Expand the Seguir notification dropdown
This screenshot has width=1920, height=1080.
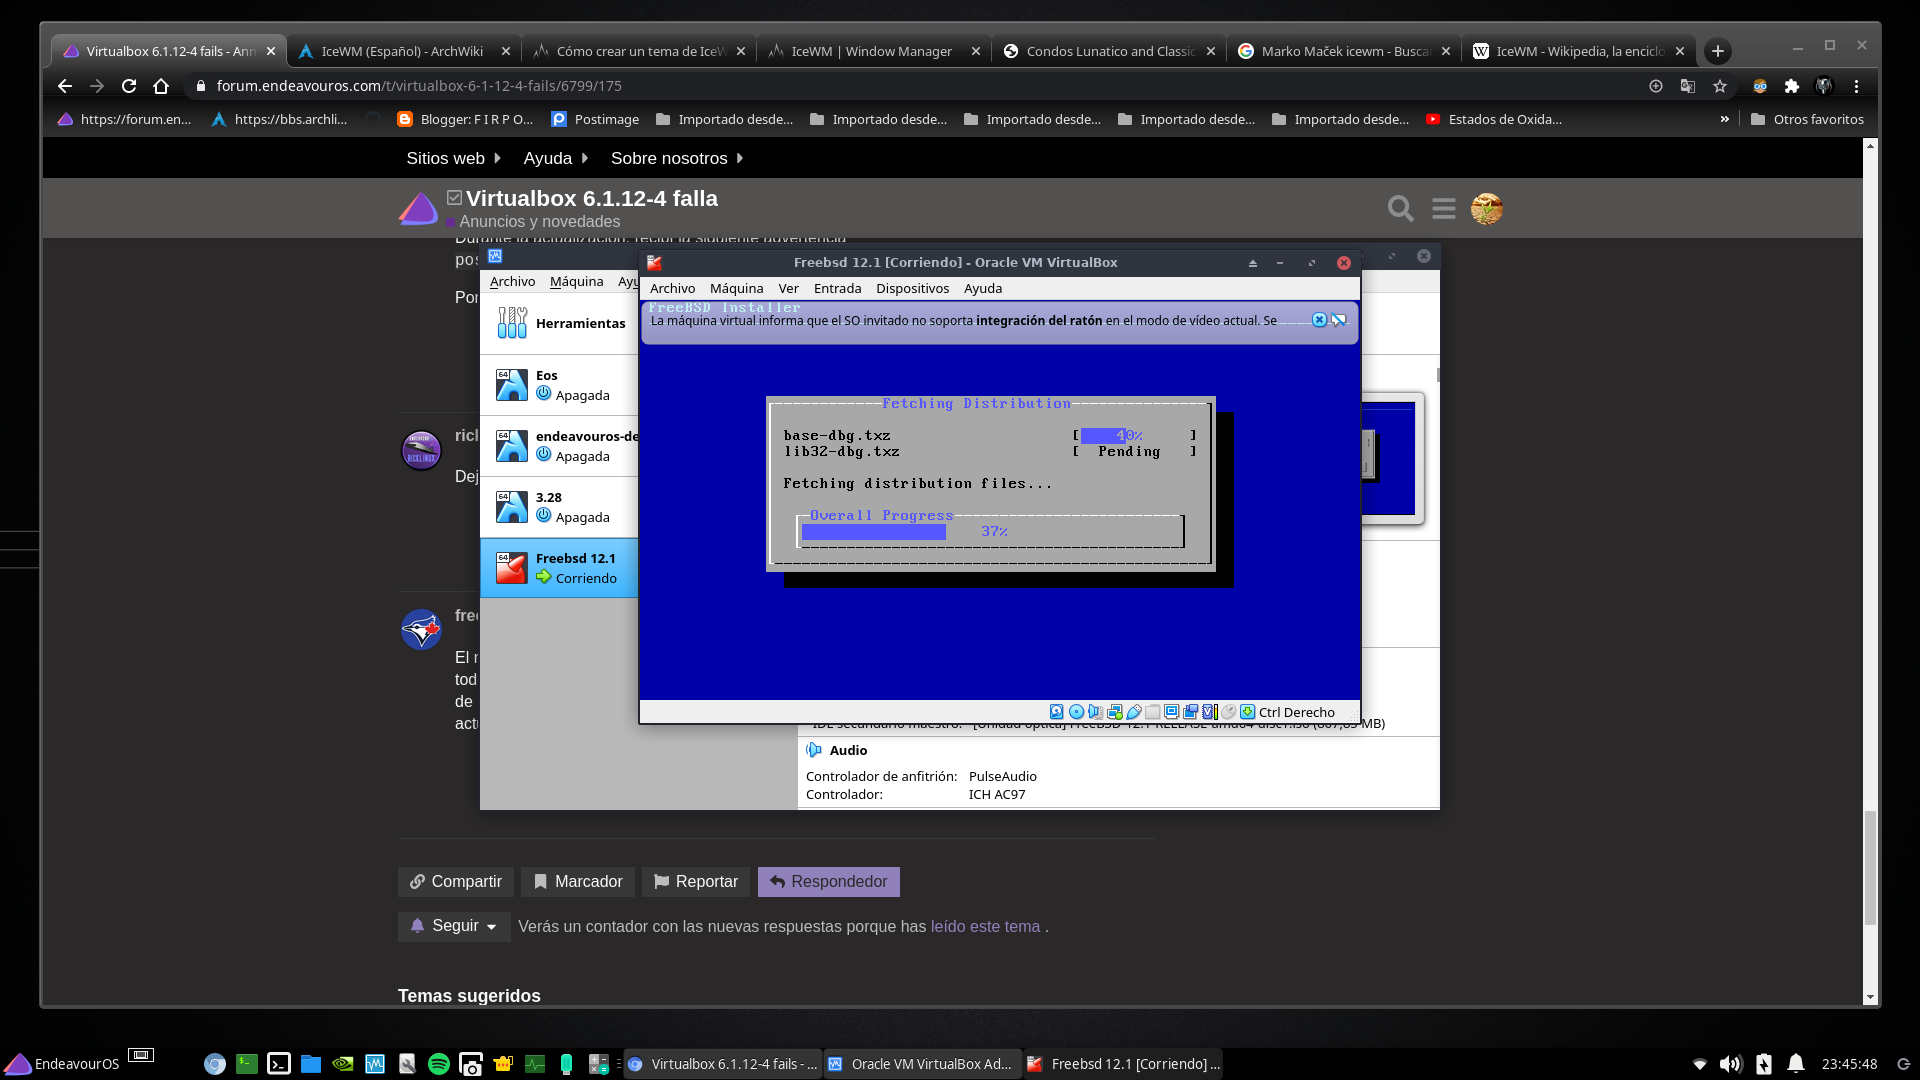pos(454,926)
